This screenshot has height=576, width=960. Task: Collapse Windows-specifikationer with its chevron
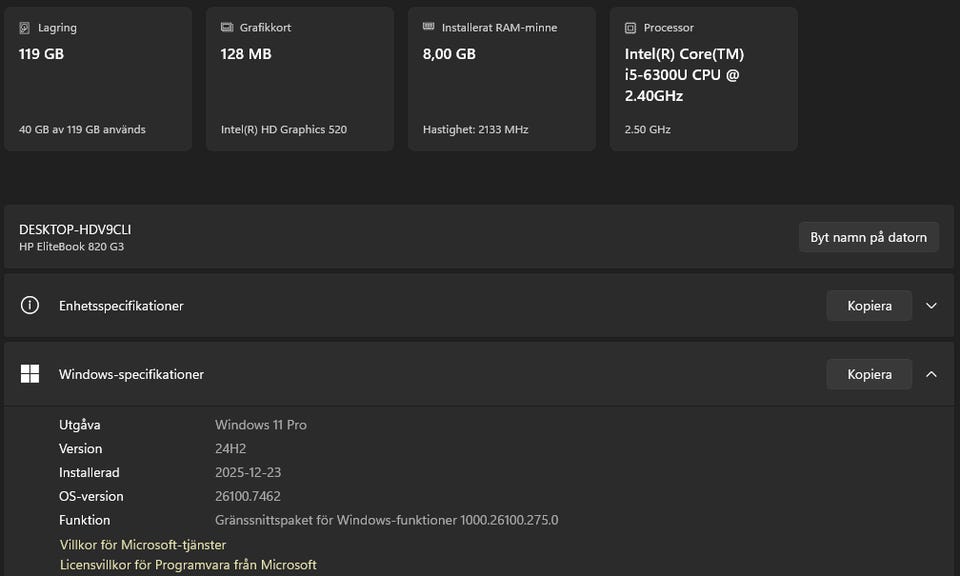pyautogui.click(x=931, y=374)
